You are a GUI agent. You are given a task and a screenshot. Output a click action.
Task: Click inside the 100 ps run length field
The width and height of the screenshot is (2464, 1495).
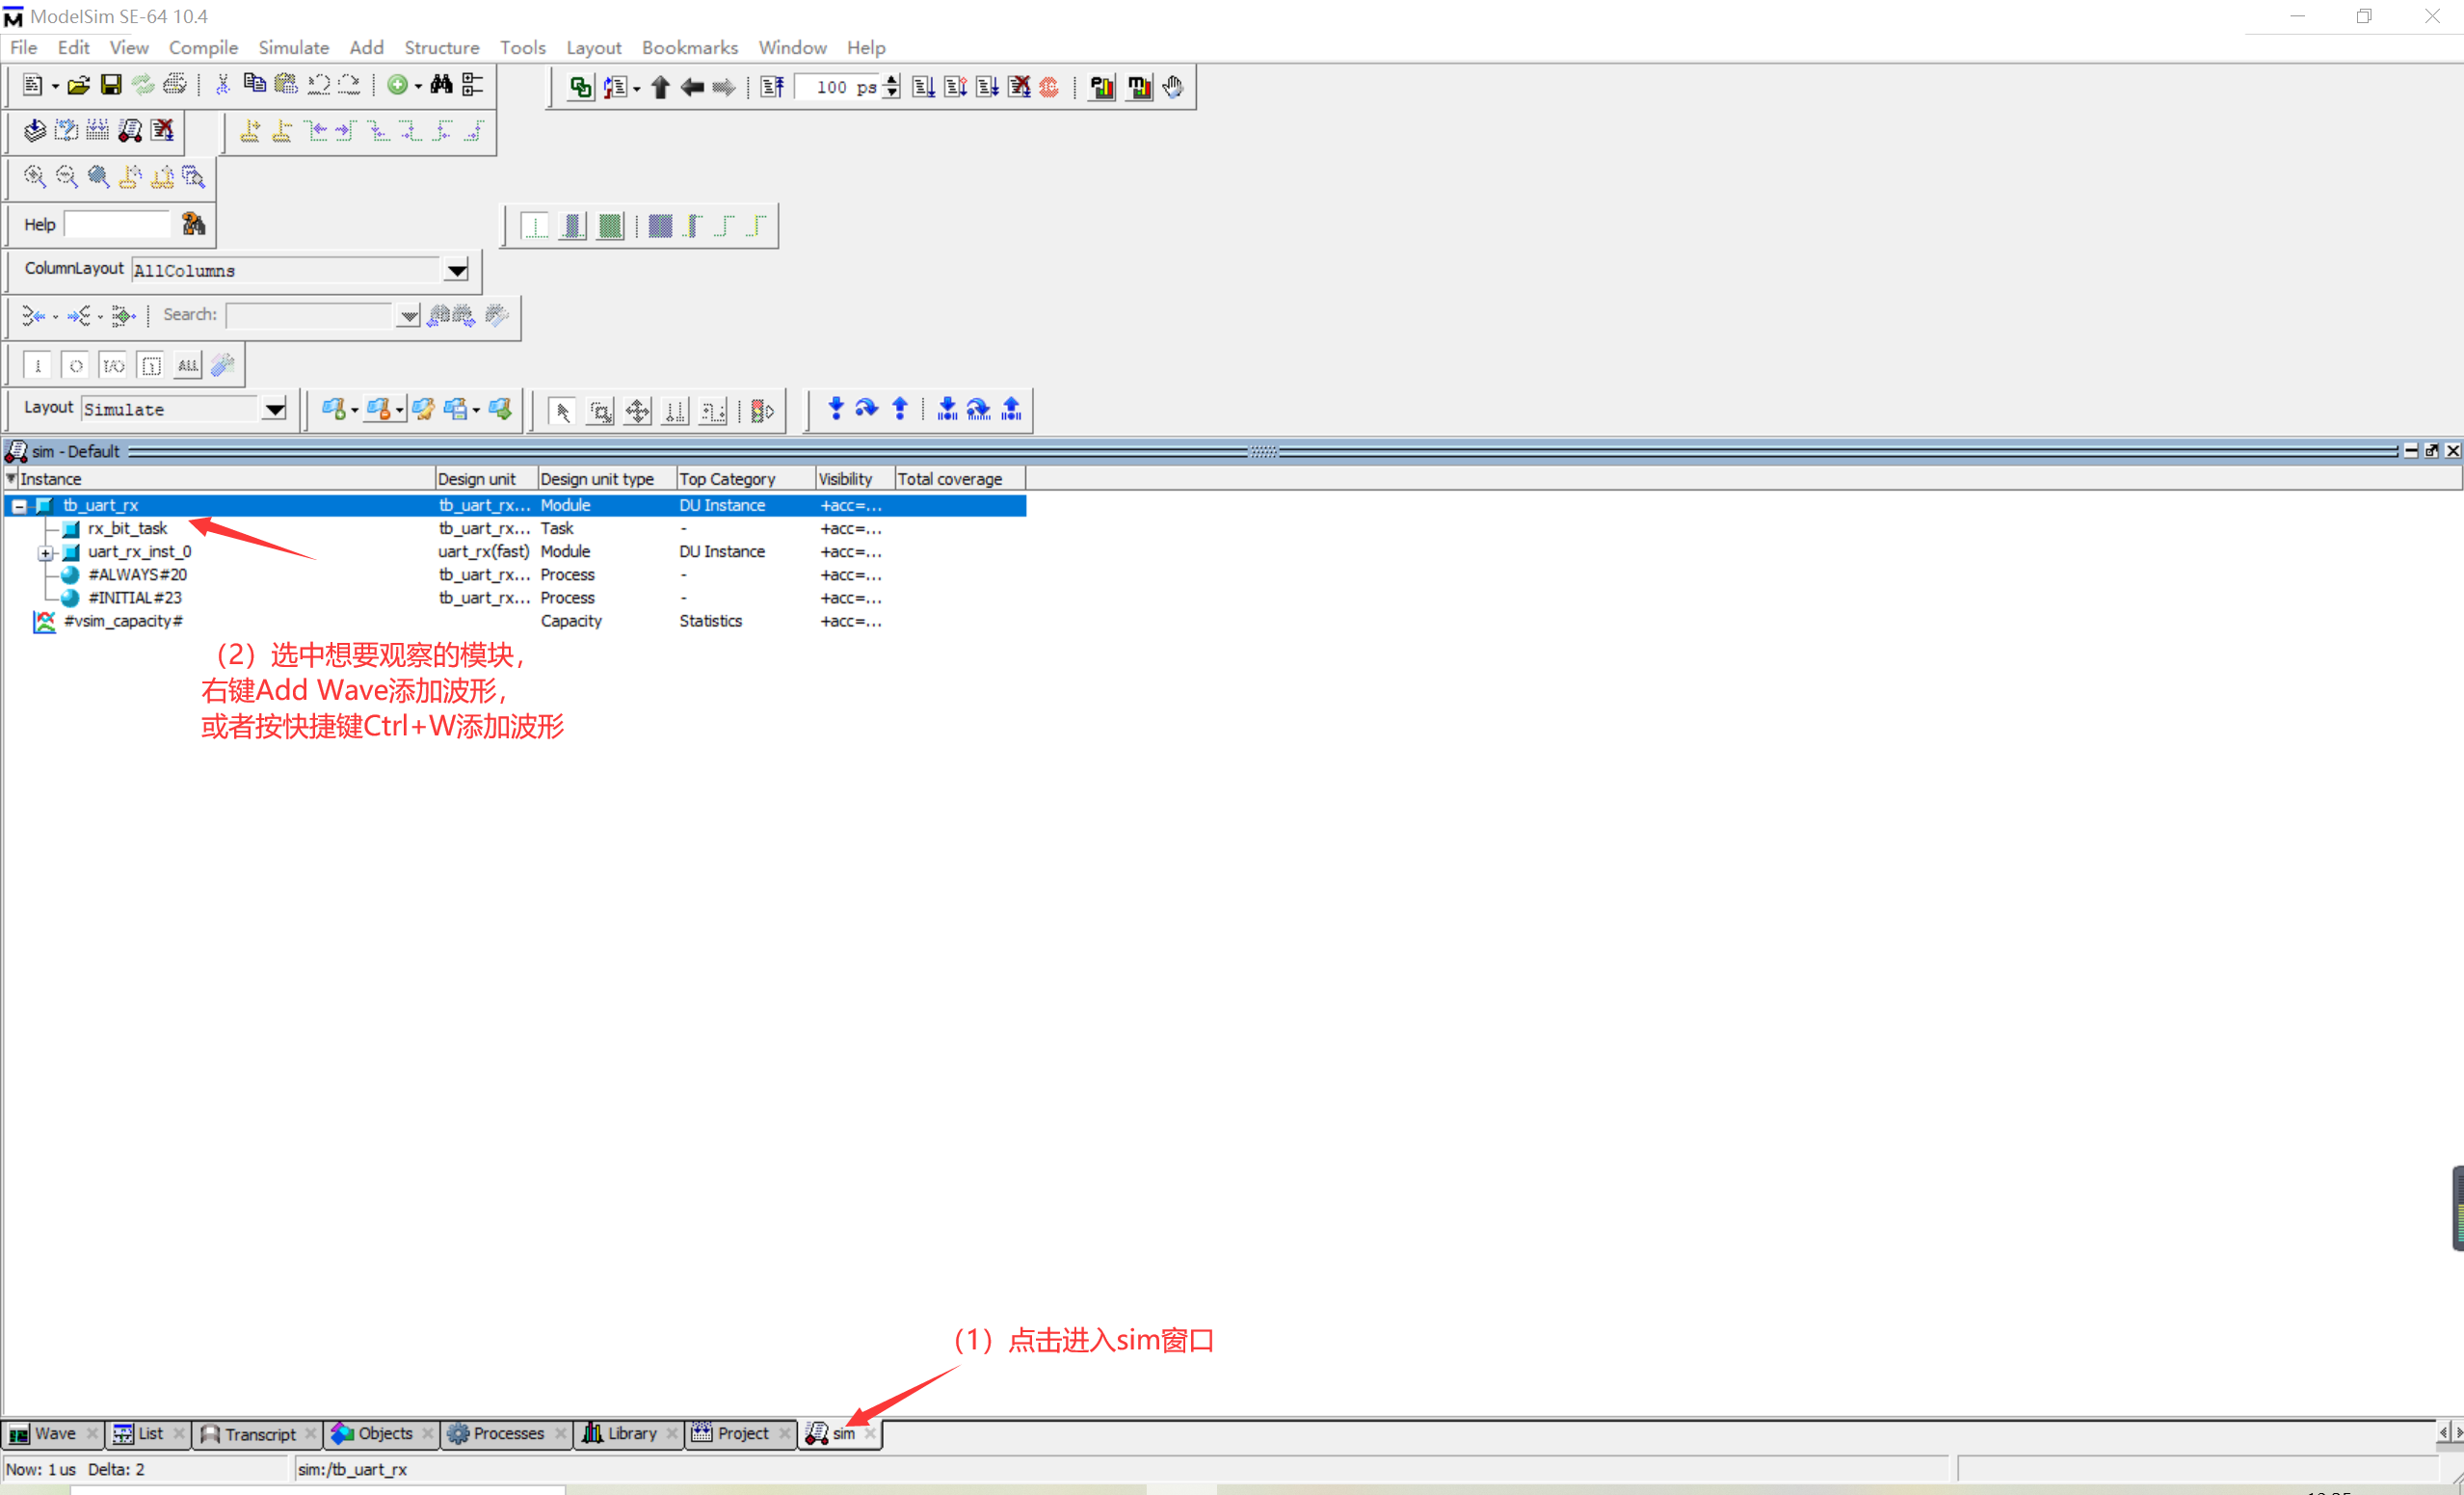click(840, 87)
